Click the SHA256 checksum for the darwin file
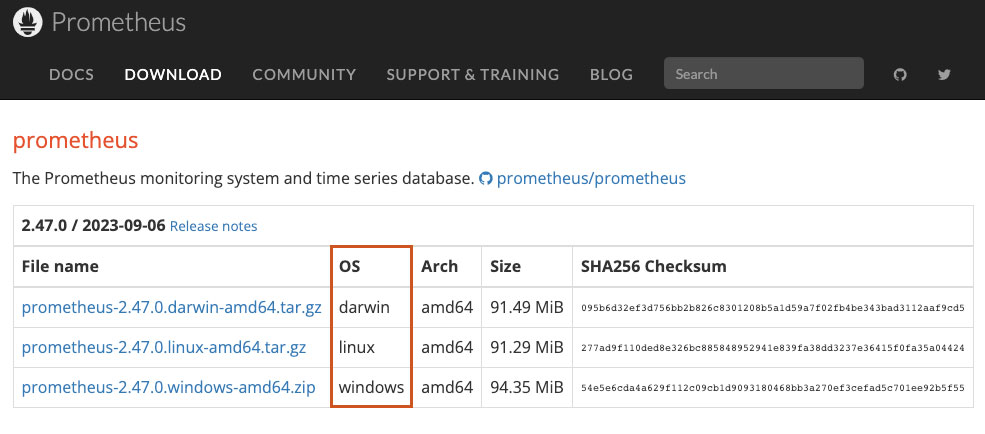 (x=772, y=307)
